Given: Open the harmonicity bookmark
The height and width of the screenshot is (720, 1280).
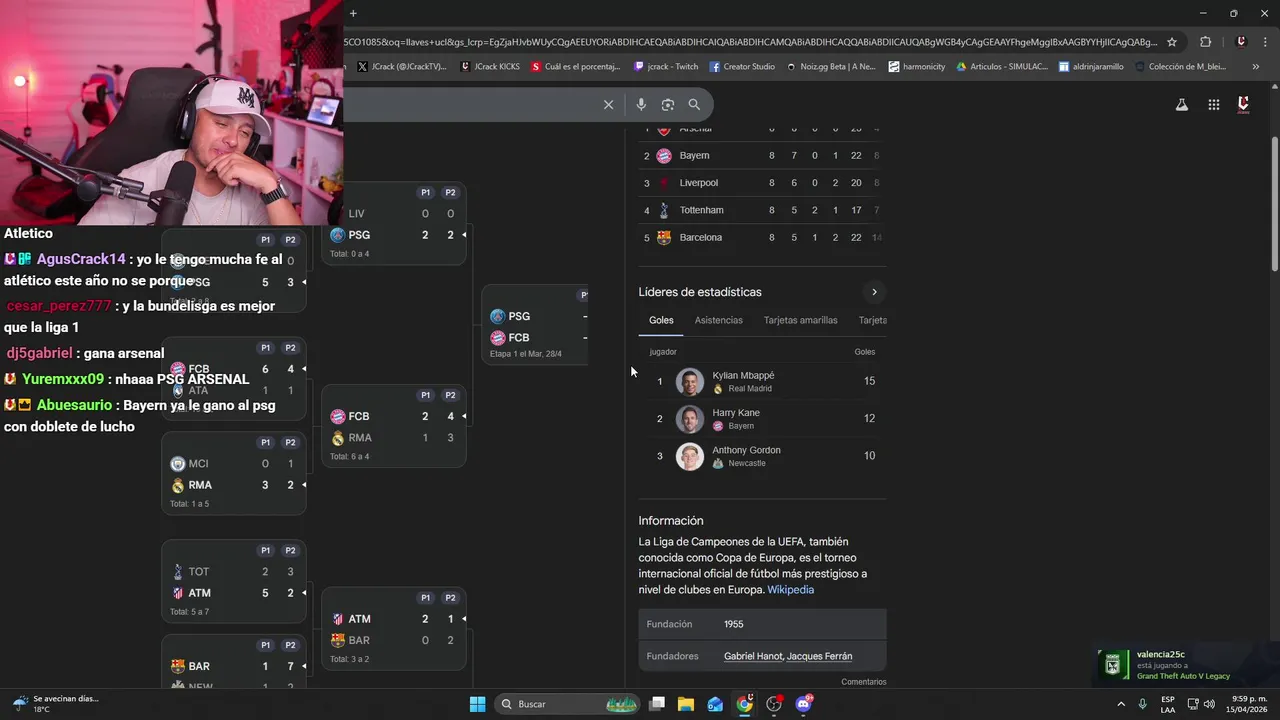Looking at the screenshot, I should 916,67.
